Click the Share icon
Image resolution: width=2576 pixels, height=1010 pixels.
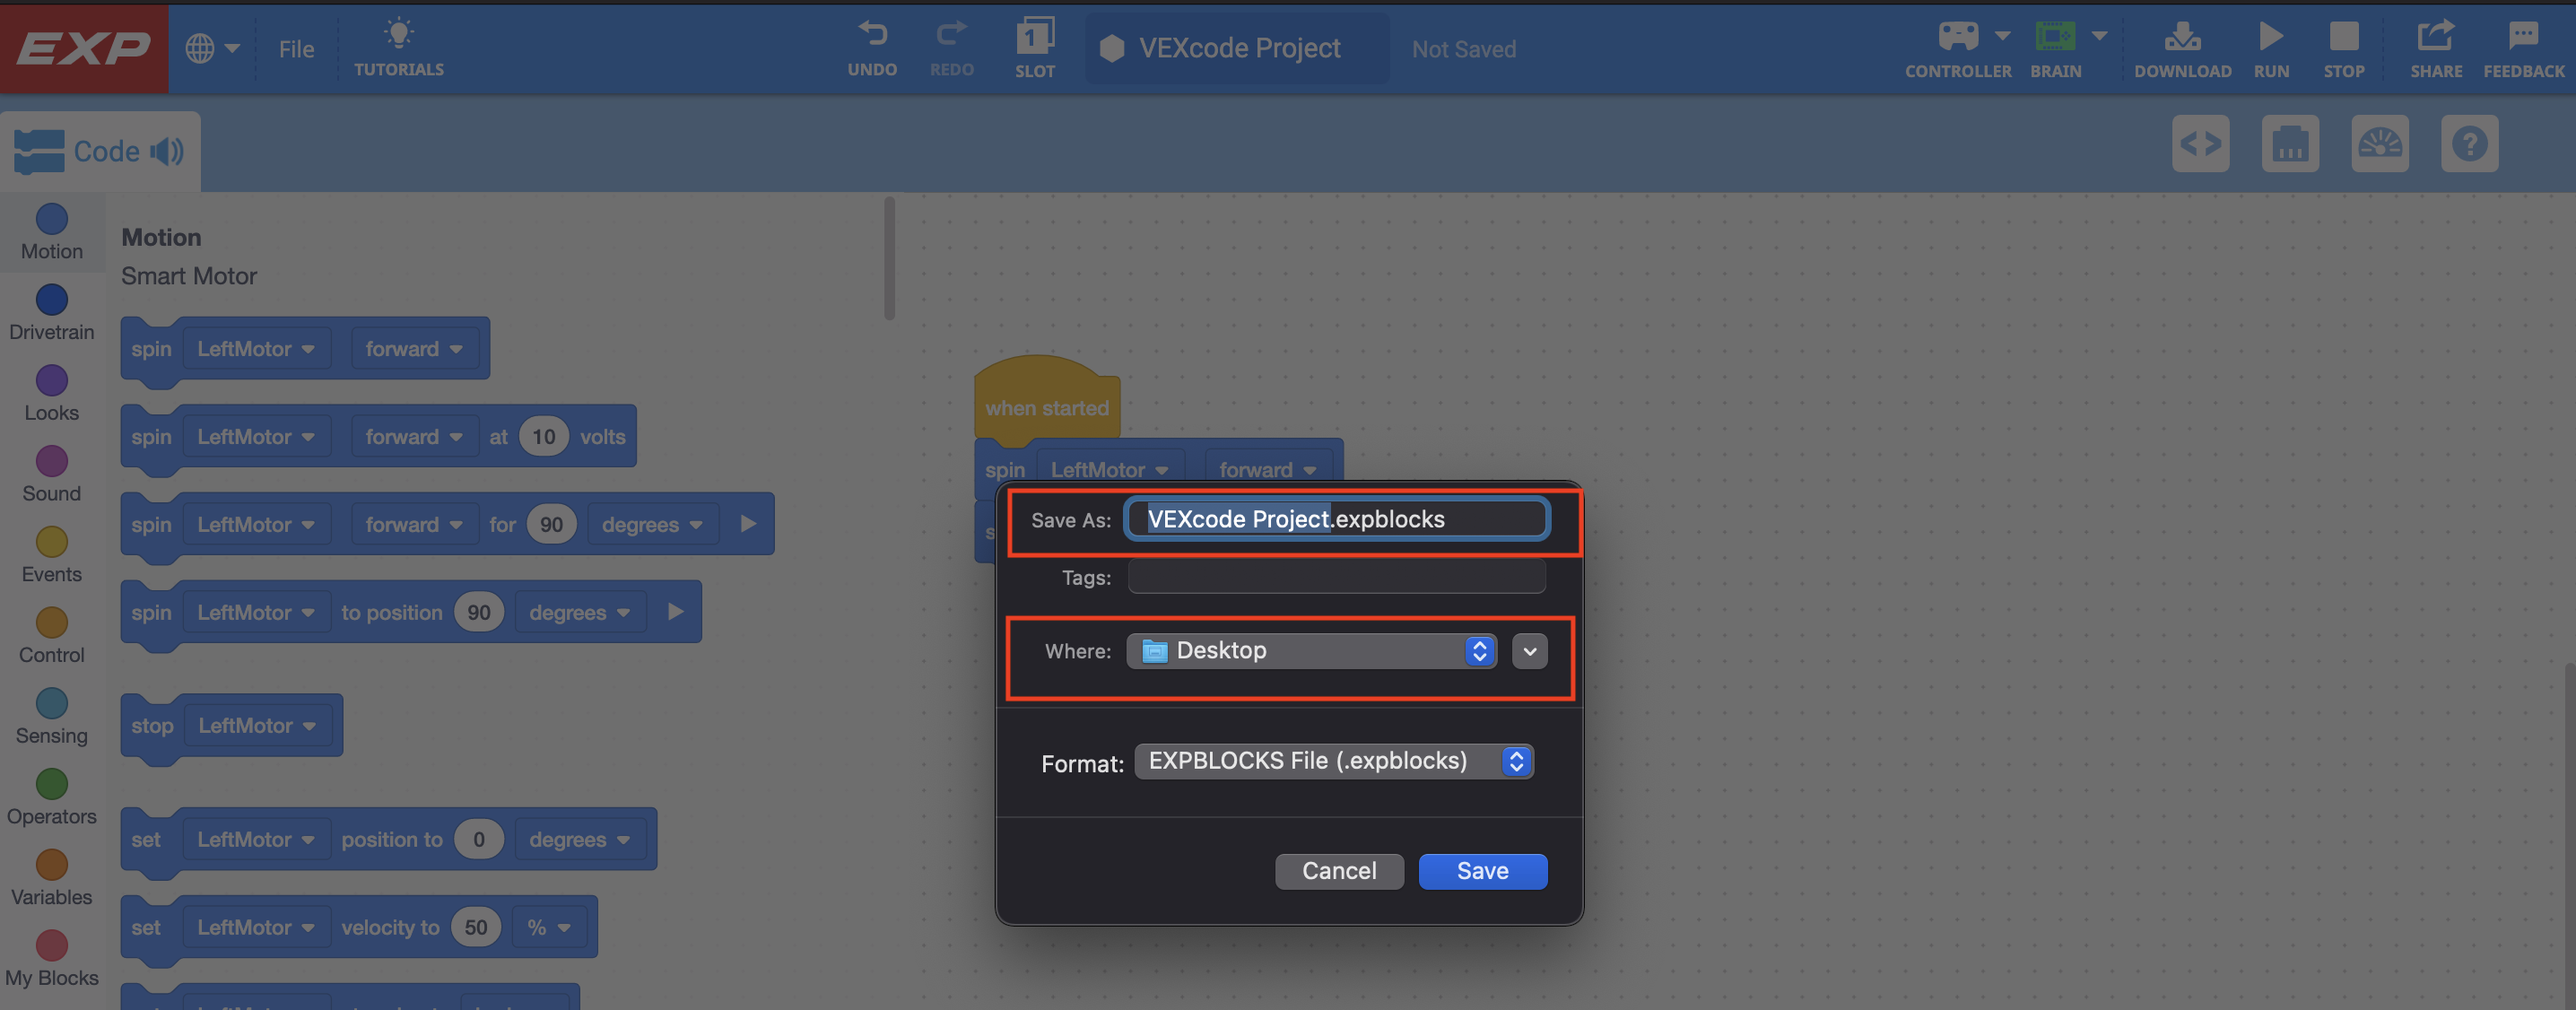[x=2435, y=36]
